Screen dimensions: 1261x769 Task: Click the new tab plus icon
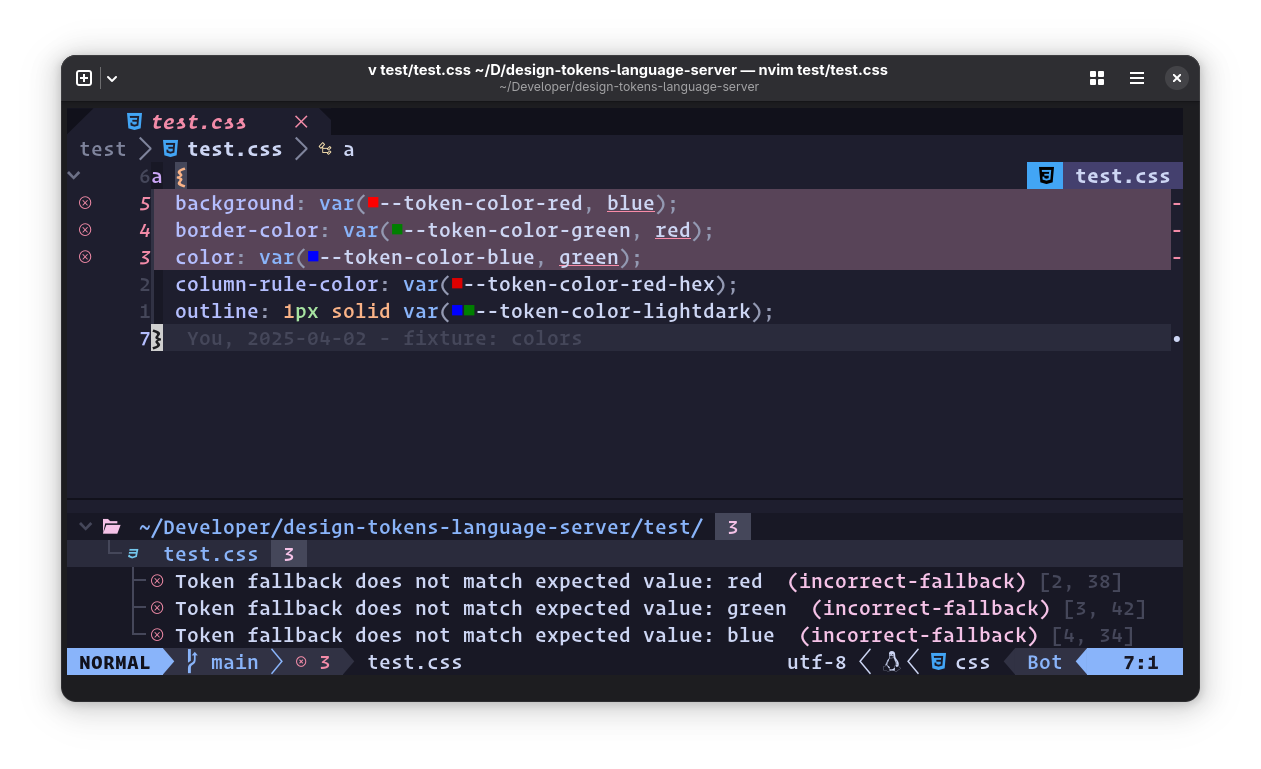click(84, 78)
